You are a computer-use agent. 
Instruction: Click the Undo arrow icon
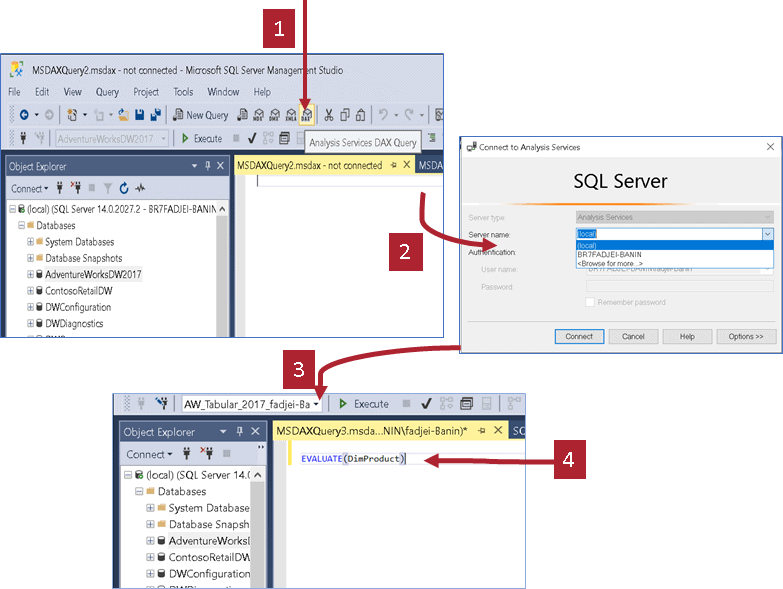point(383,115)
